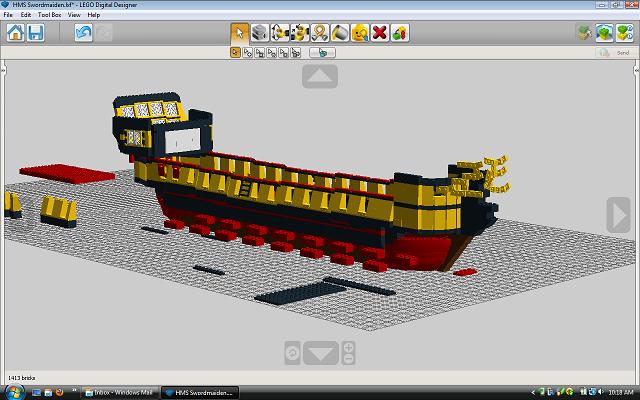
Task: Open the Windows Start menu
Action: coord(13,392)
